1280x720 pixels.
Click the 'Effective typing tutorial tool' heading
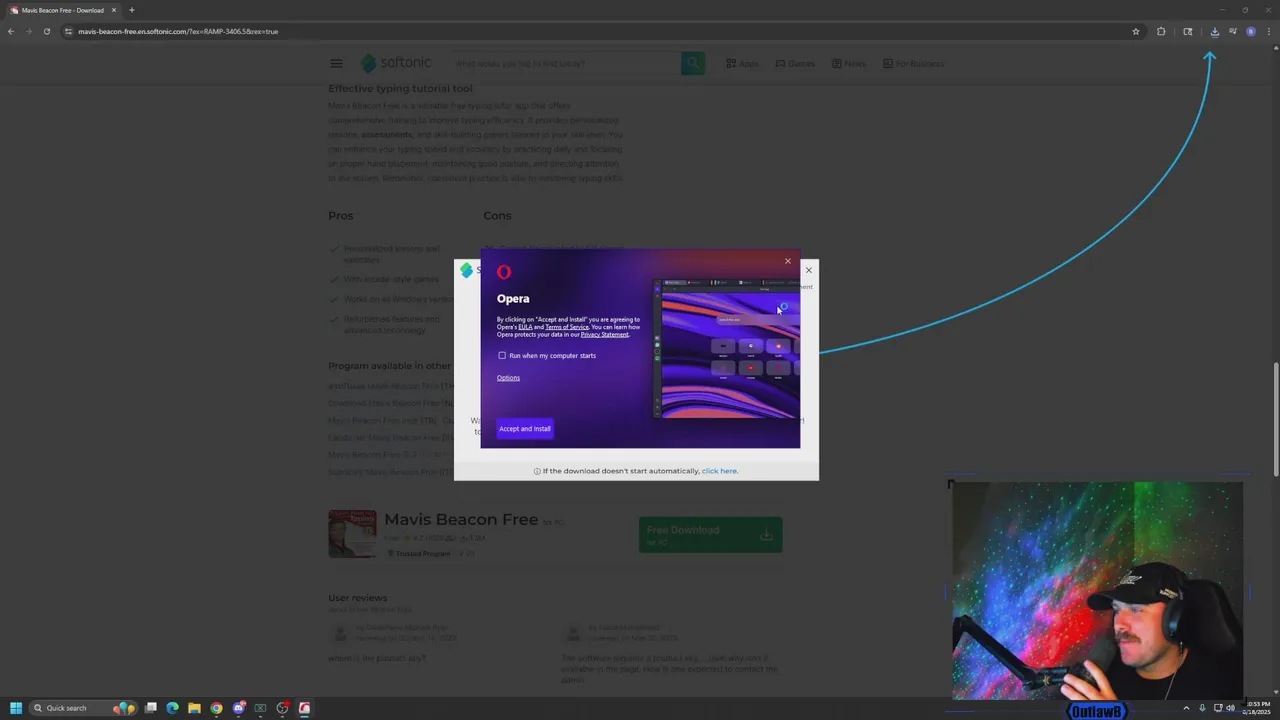pyautogui.click(x=400, y=88)
